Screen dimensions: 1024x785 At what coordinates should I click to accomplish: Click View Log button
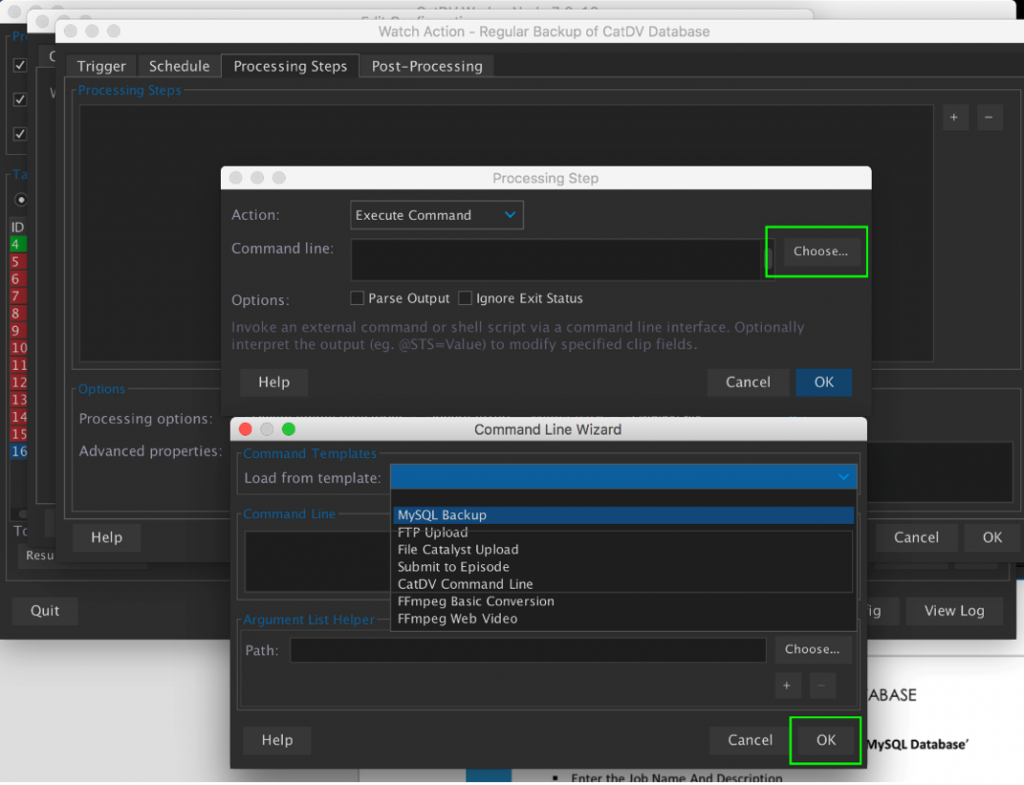coord(953,611)
